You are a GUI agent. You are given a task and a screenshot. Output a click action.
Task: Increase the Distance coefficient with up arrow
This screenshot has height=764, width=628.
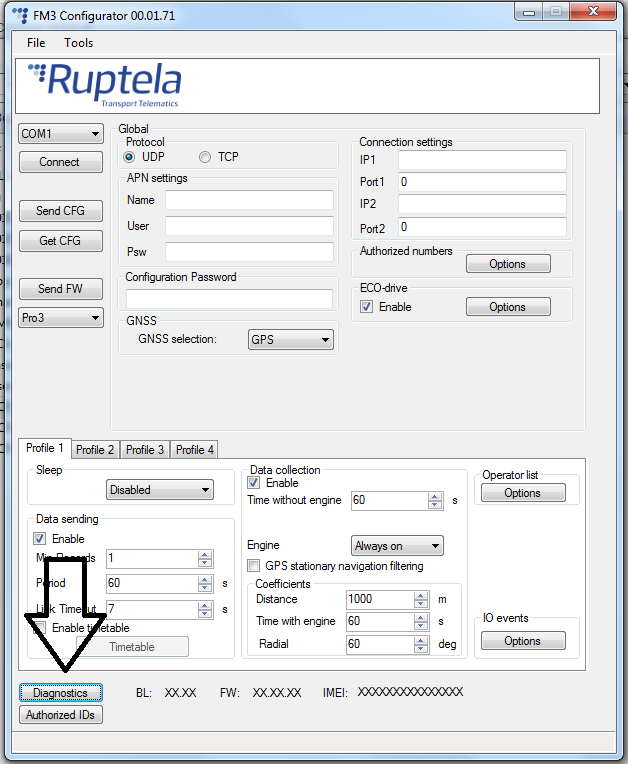point(420,595)
